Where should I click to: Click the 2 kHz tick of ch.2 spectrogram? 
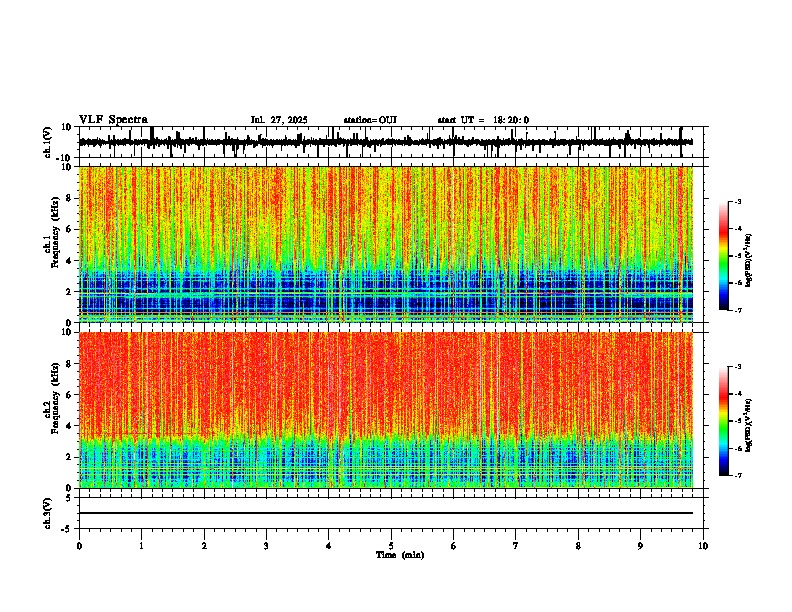(71, 457)
